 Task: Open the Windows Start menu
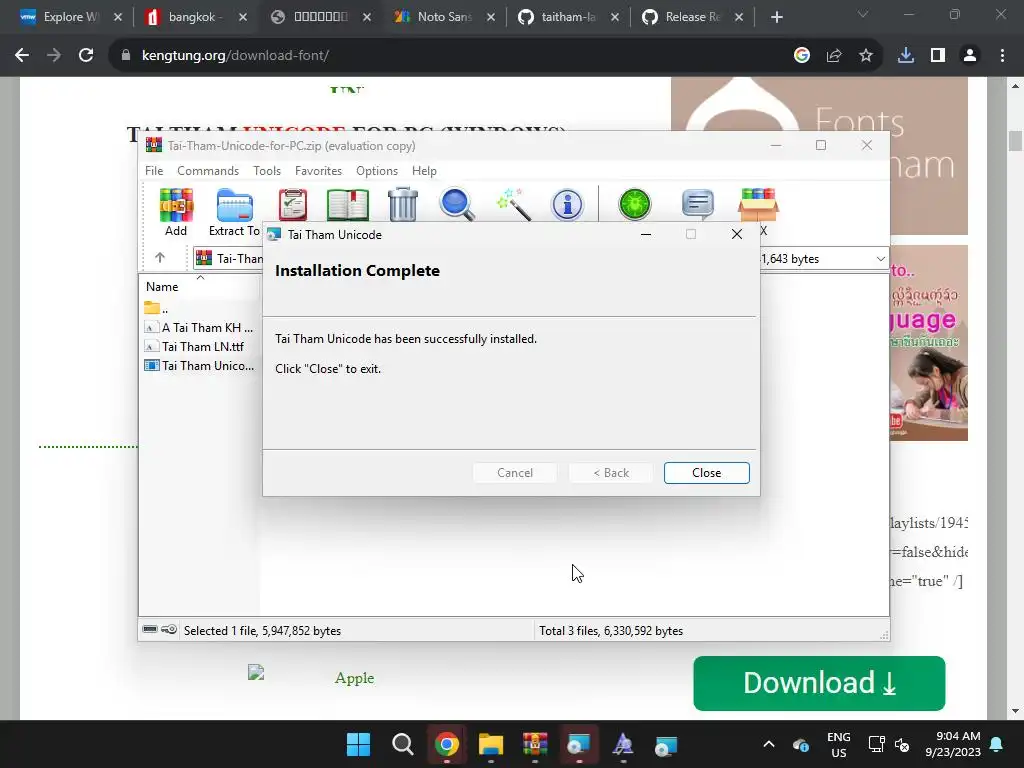(359, 744)
